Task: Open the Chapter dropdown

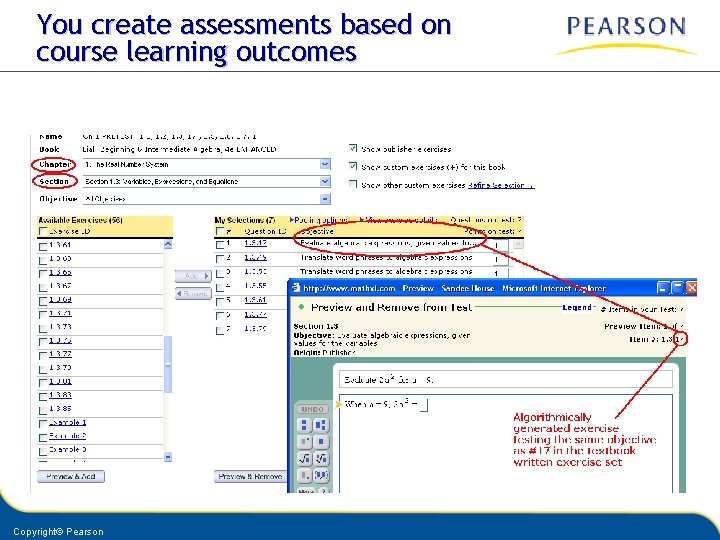Action: 325,164
